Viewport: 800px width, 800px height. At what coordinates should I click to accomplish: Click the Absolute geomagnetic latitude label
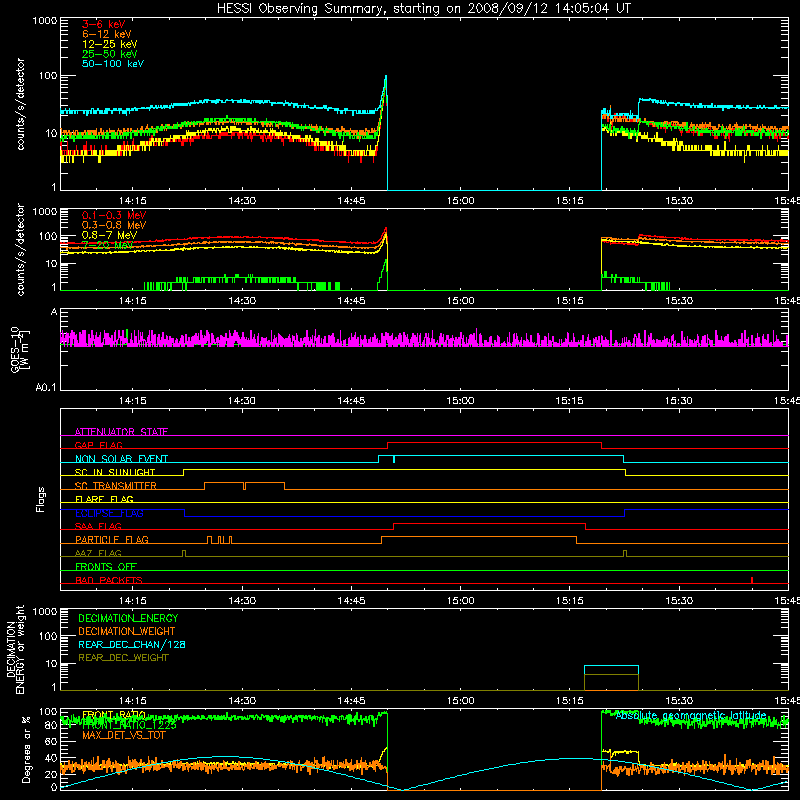point(691,715)
